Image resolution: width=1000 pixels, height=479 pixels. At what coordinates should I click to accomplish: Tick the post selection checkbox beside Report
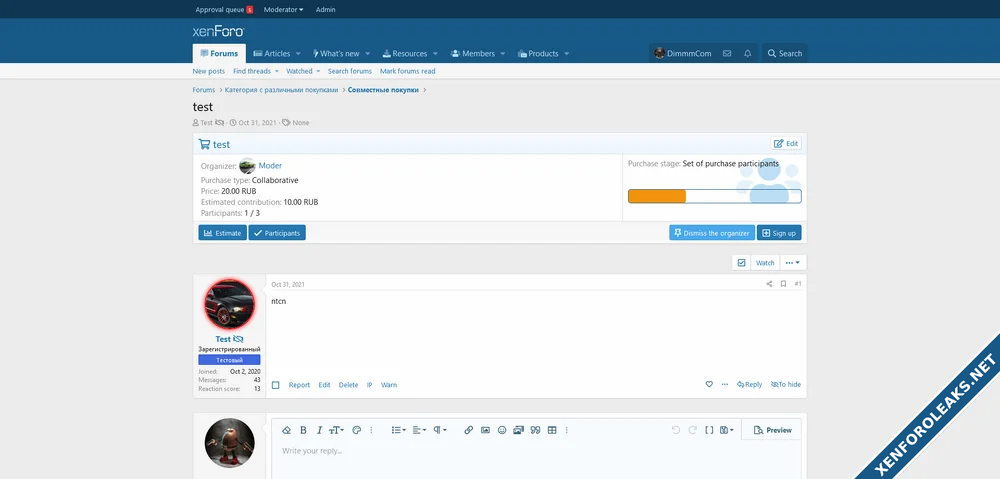point(276,385)
